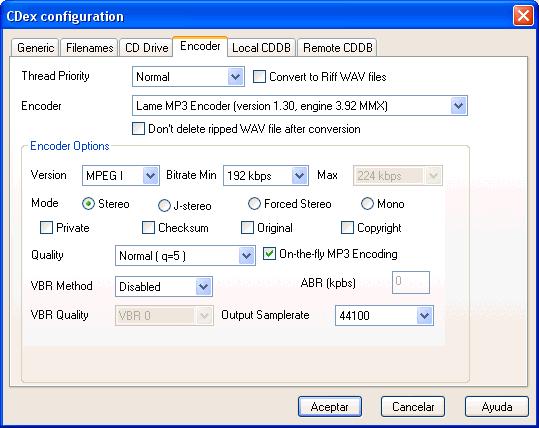Go to Local CDDB tab
The height and width of the screenshot is (428, 539).
261,47
